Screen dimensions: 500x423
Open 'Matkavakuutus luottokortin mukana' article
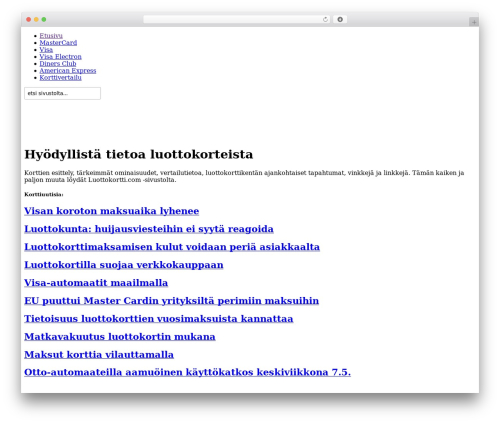[x=120, y=337]
